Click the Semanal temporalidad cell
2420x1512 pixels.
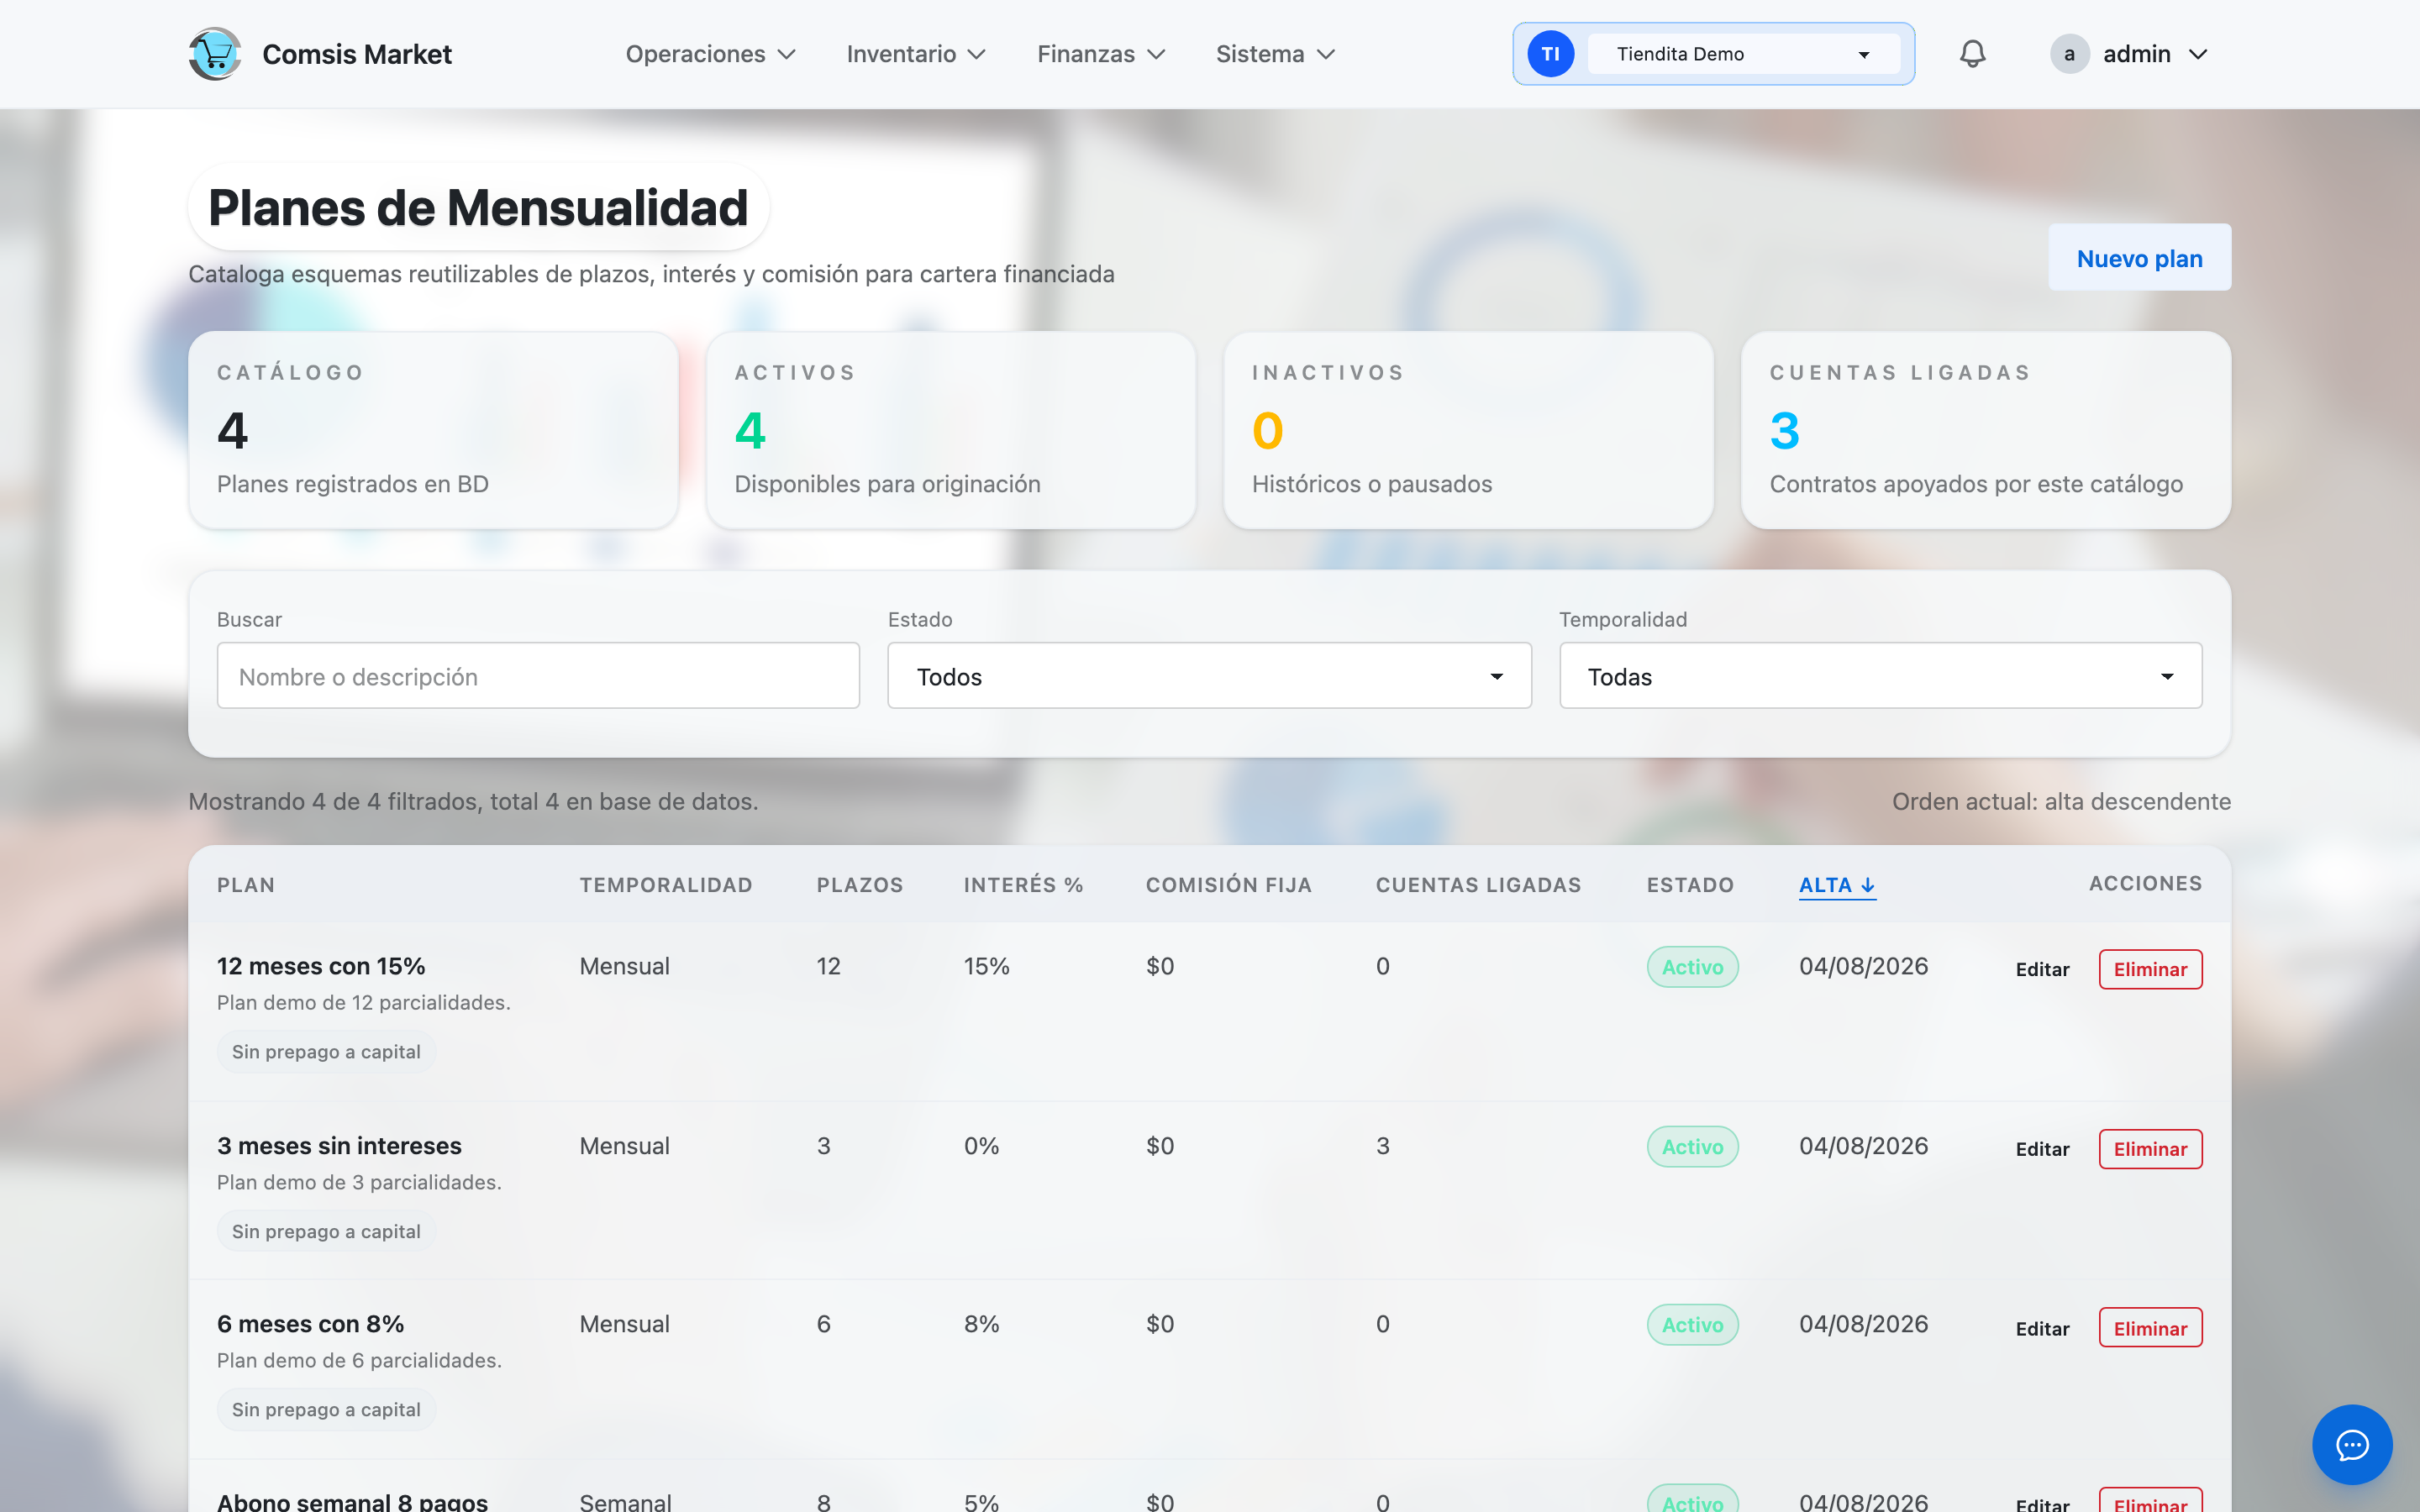[x=625, y=1501]
